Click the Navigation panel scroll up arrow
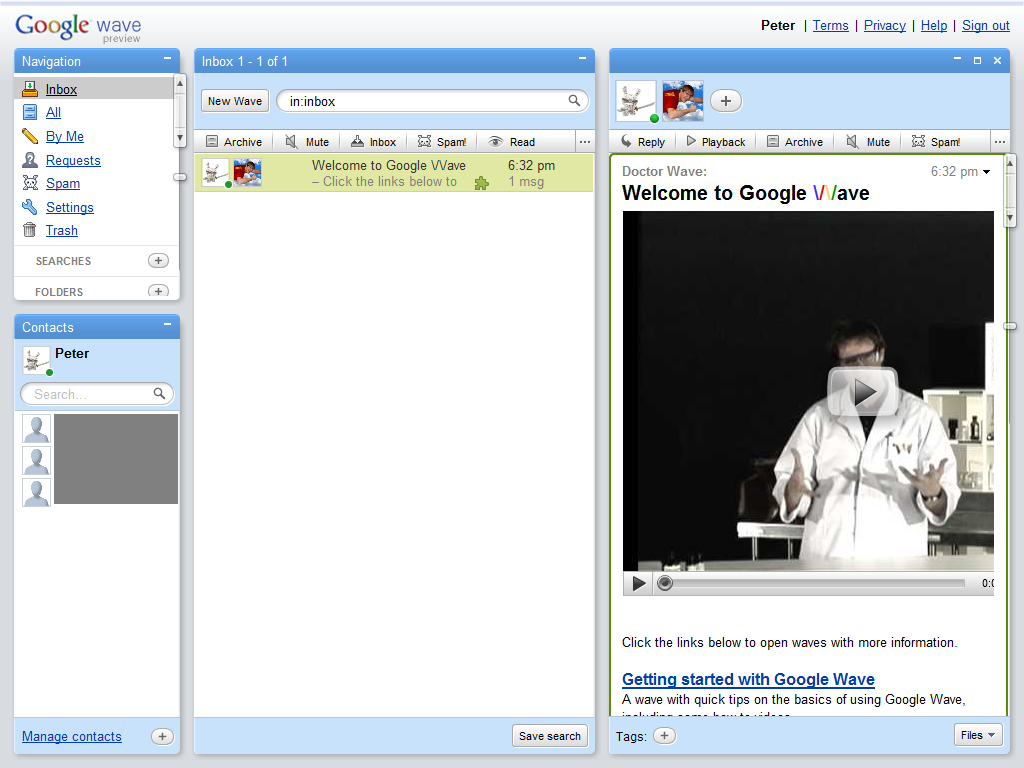 point(180,84)
